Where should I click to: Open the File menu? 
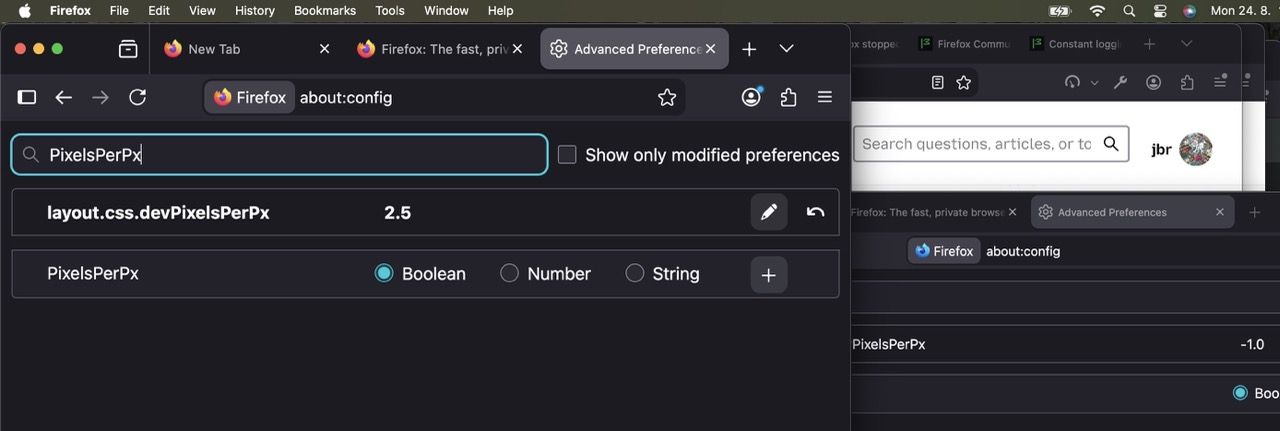point(119,11)
